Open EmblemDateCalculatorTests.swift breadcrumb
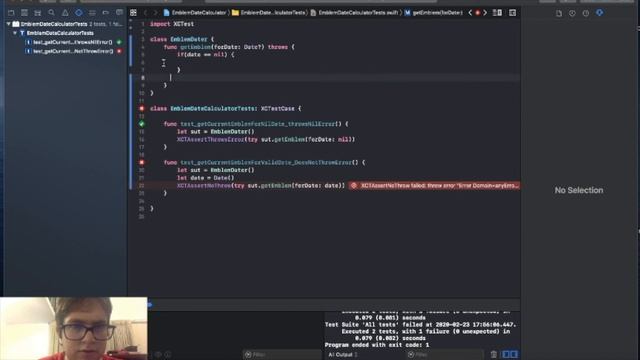The height and width of the screenshot is (360, 640). 354,13
